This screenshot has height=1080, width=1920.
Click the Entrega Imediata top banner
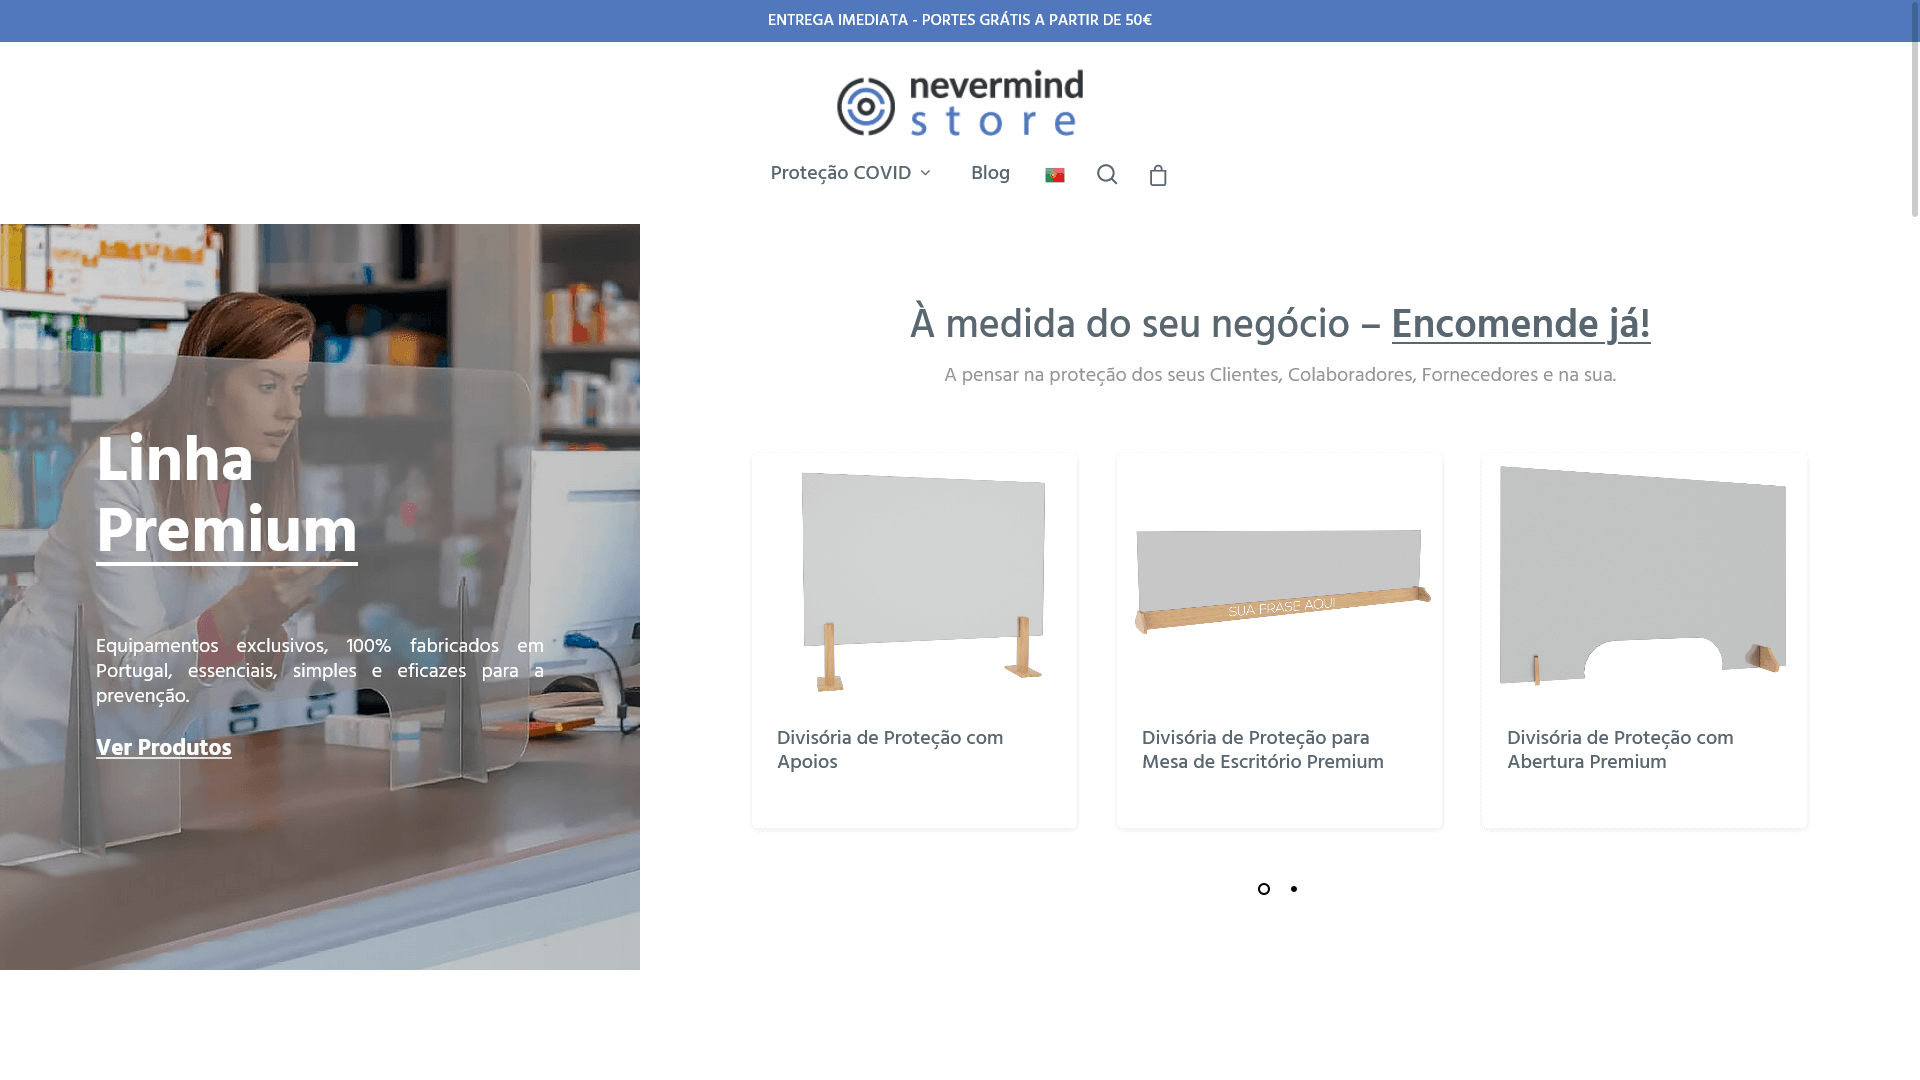(x=959, y=21)
